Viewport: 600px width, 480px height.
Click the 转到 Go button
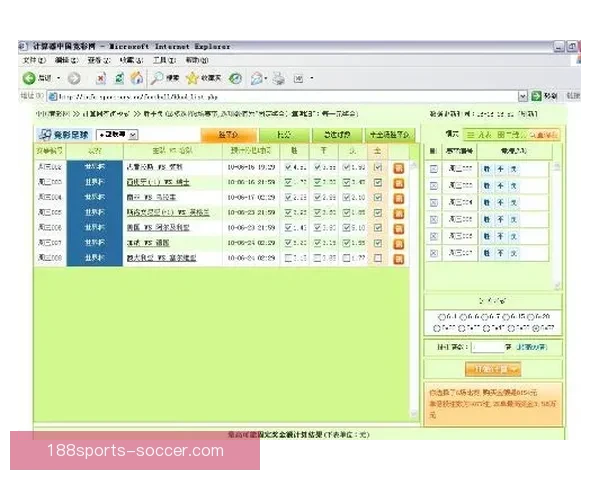545,96
